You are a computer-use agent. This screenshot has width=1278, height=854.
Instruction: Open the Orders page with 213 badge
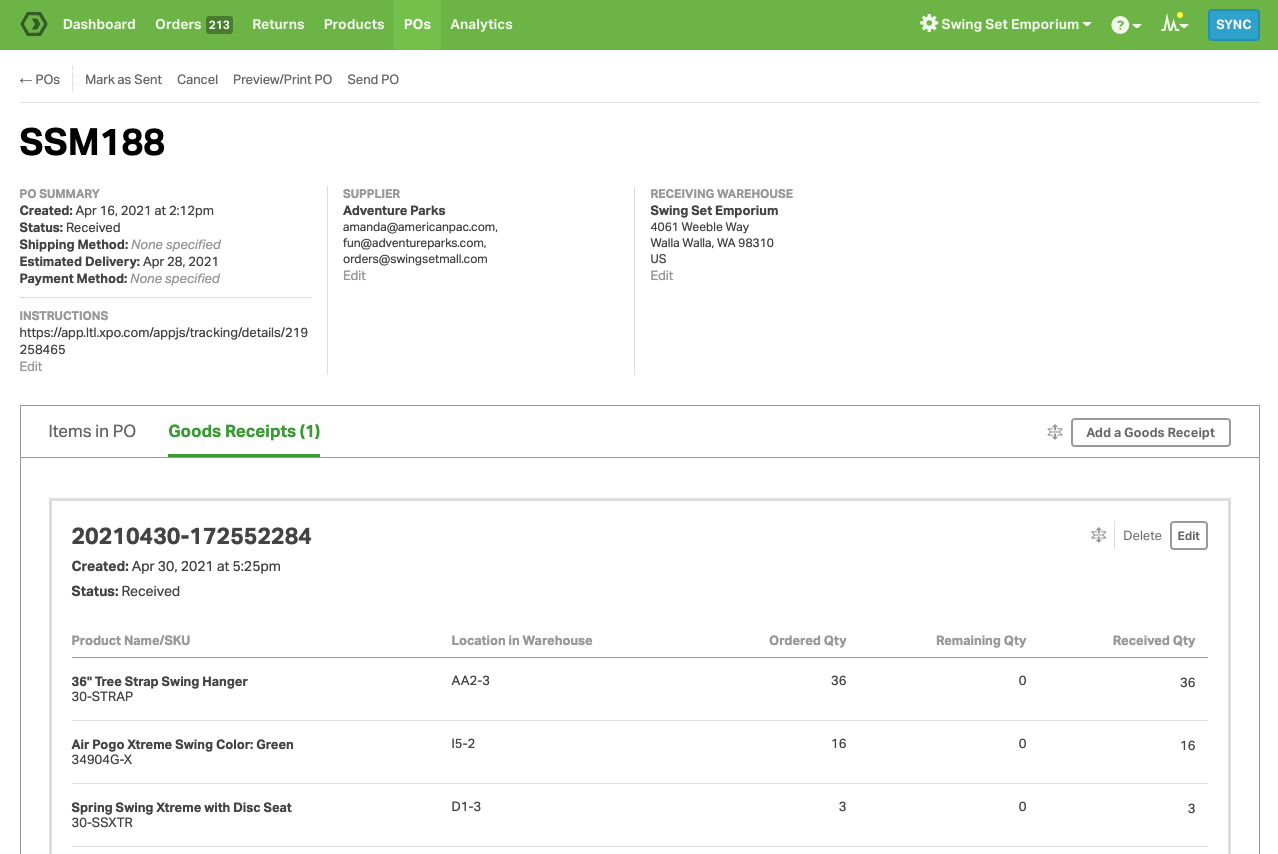pyautogui.click(x=193, y=24)
